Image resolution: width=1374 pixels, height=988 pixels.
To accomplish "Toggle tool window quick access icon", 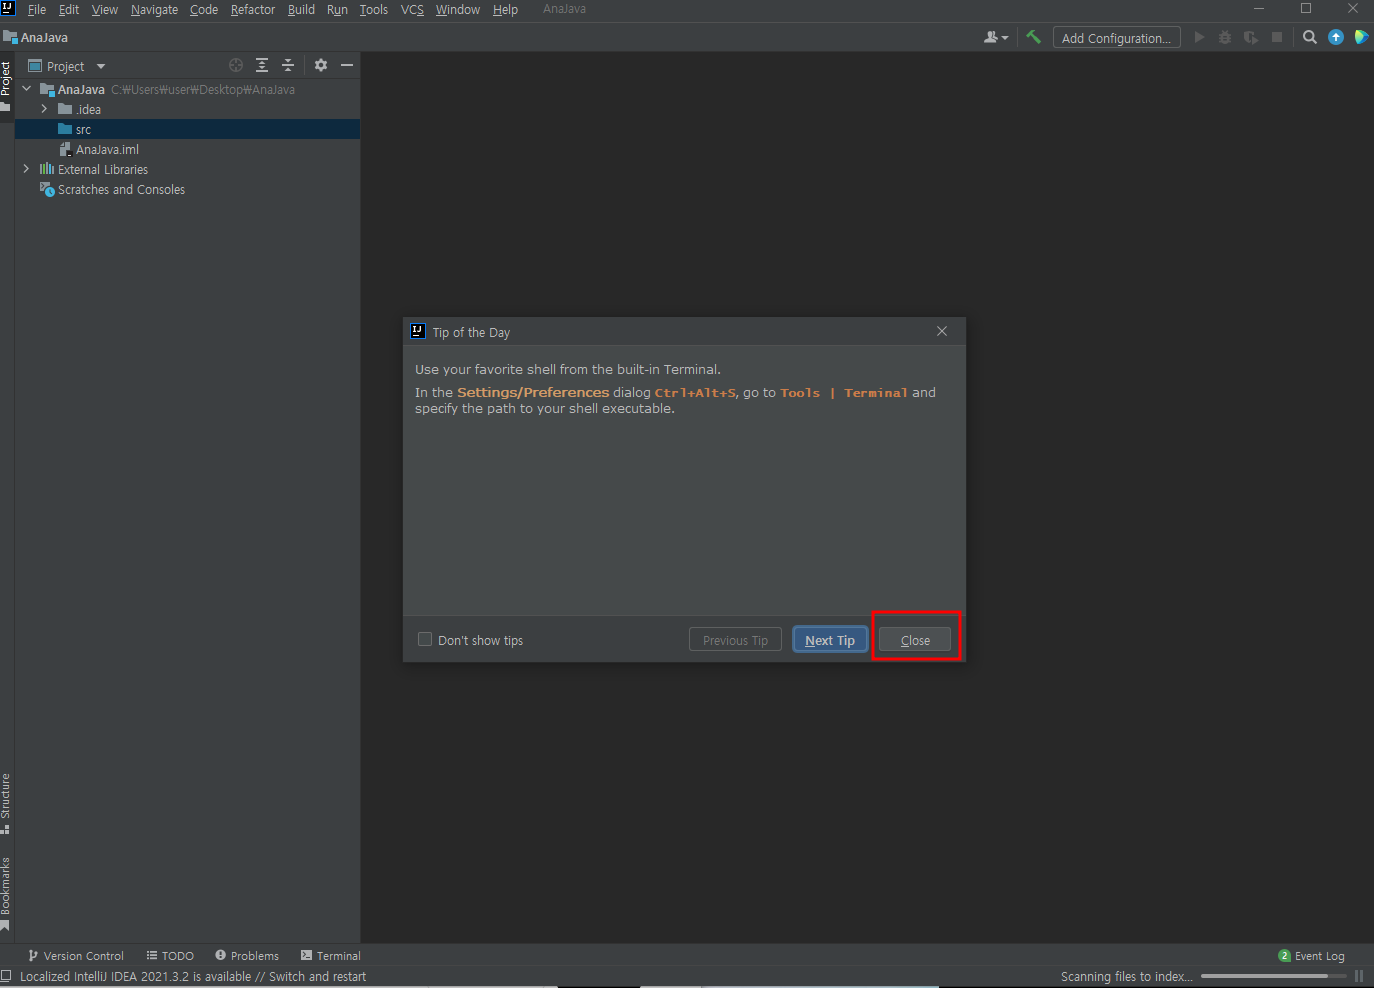I will 6,976.
